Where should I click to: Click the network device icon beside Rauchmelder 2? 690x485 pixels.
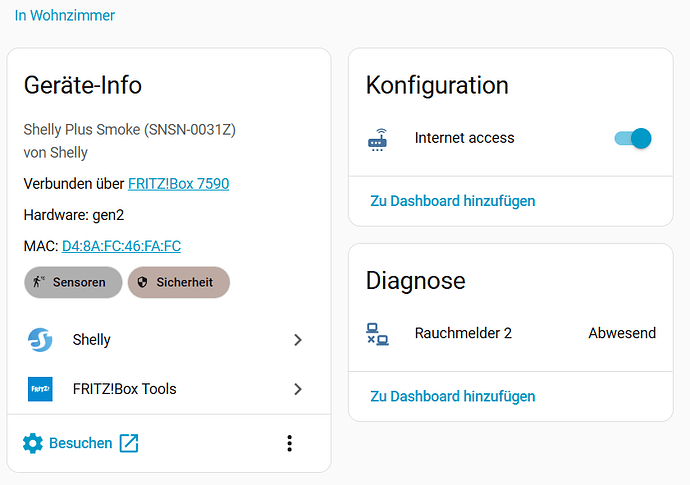click(x=378, y=334)
